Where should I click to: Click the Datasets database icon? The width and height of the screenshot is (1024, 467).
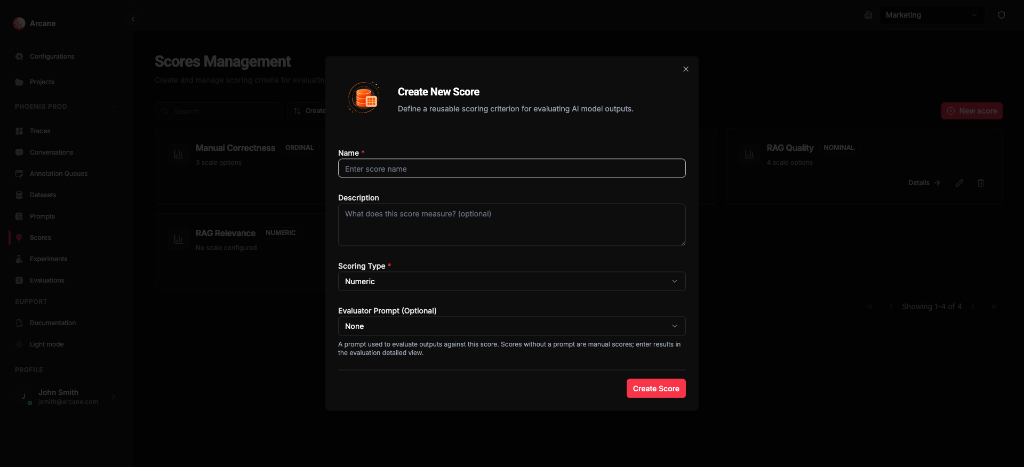coord(19,195)
